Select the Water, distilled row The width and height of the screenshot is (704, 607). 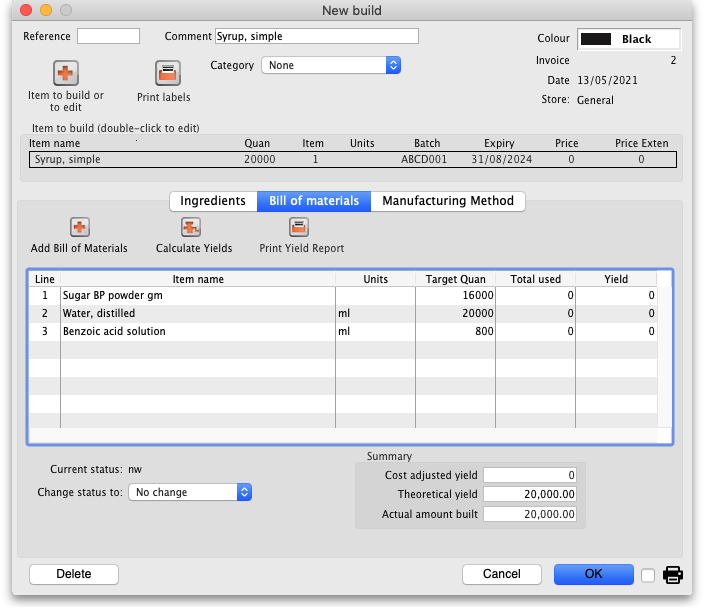point(197,313)
